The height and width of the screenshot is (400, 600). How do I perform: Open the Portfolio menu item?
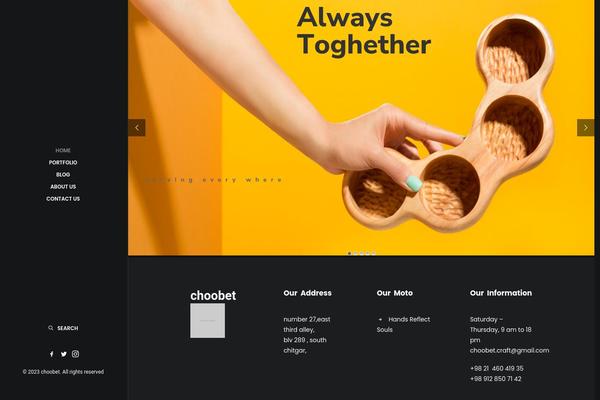click(63, 162)
